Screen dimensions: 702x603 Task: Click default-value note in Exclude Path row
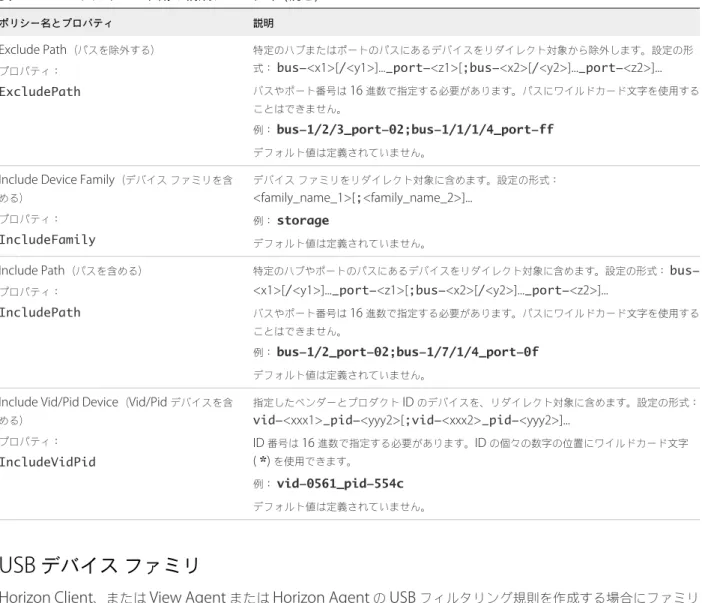(339, 153)
